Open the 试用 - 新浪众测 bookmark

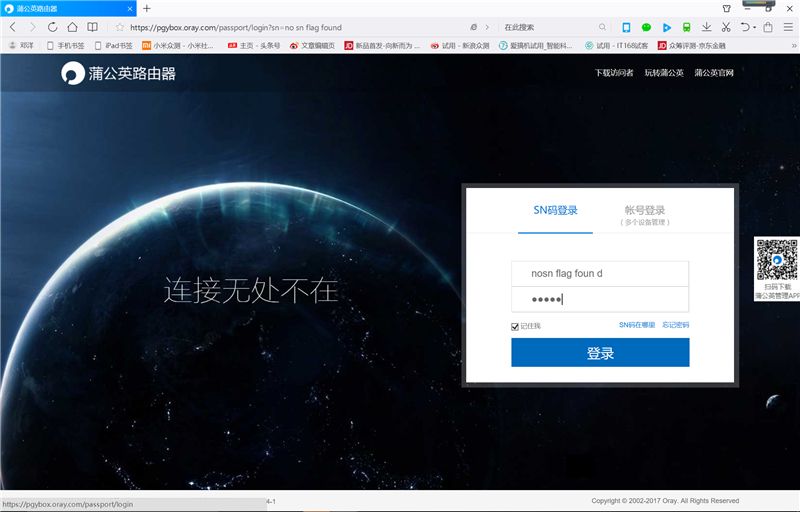pyautogui.click(x=460, y=45)
